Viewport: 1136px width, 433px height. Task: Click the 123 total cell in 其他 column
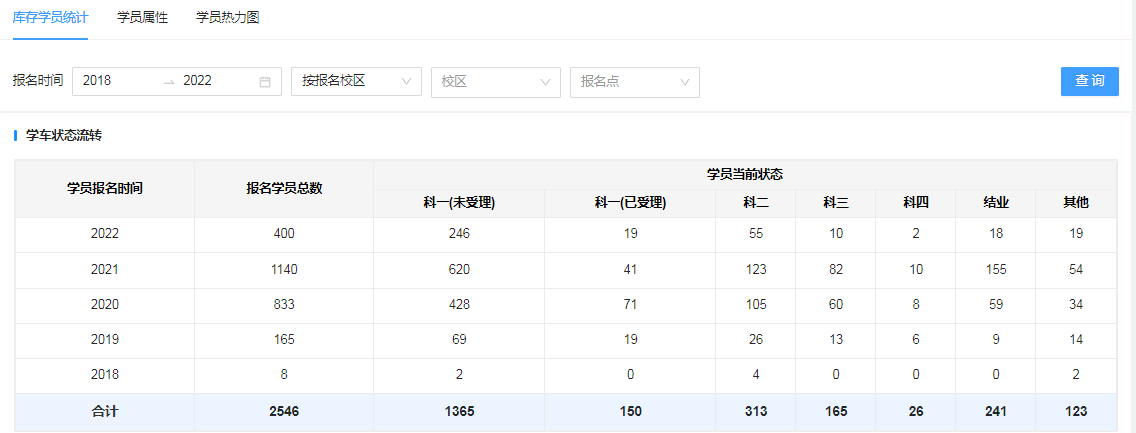[1076, 411]
